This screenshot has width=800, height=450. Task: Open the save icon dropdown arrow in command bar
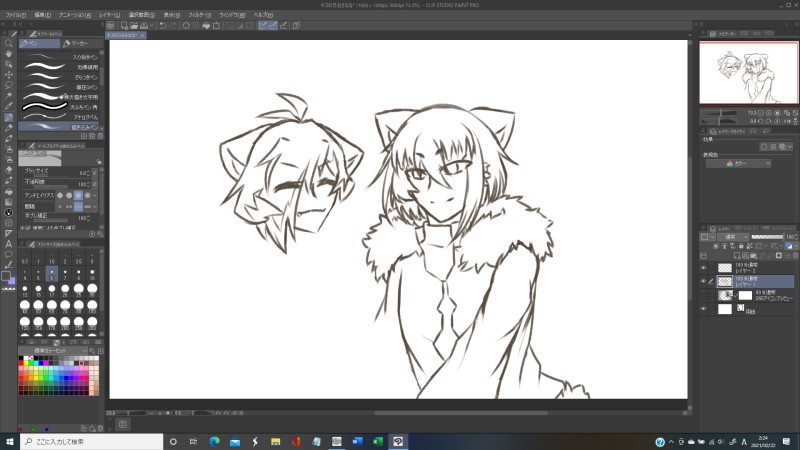click(x=152, y=25)
